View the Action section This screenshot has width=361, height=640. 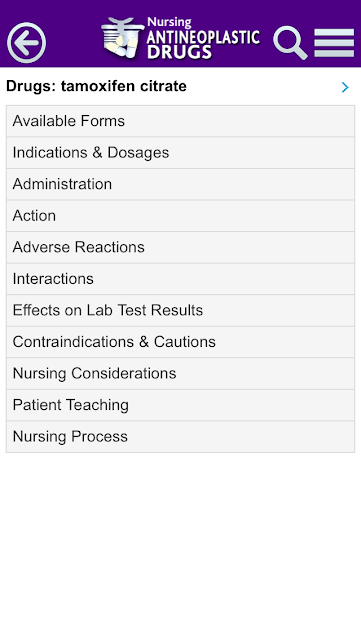(x=180, y=216)
